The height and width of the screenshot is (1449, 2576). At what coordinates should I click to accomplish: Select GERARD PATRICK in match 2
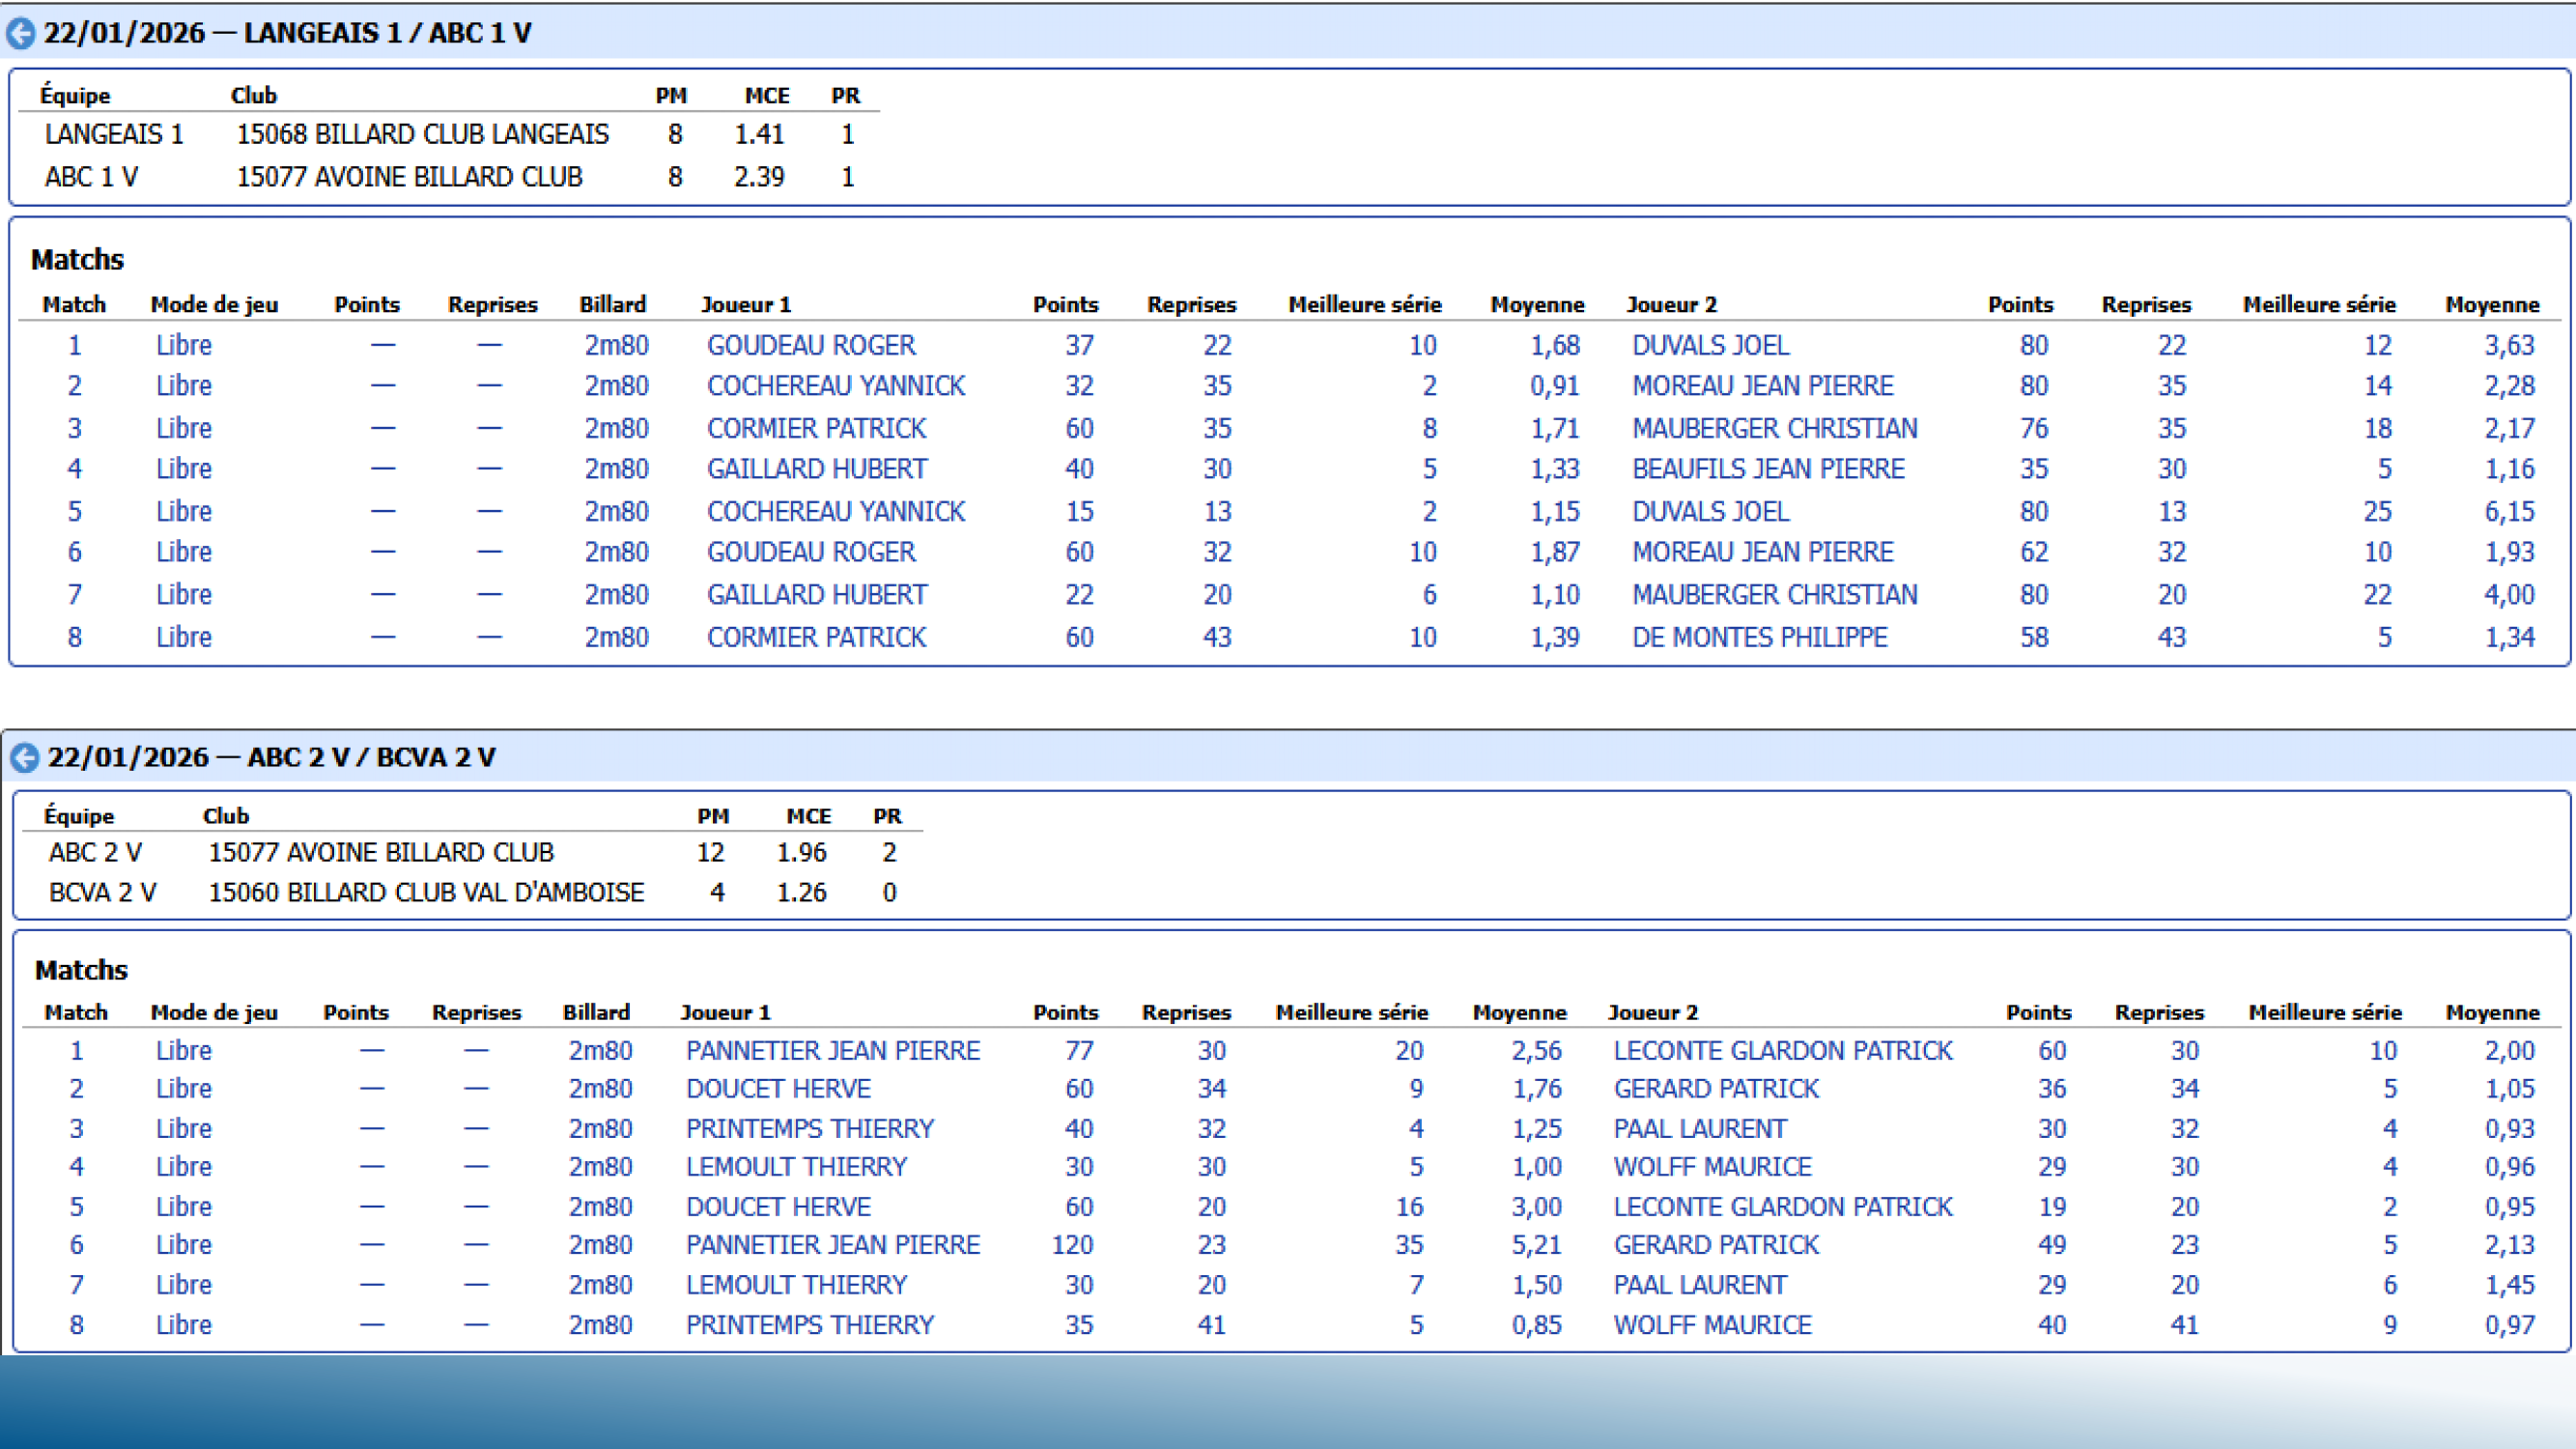[1716, 1089]
